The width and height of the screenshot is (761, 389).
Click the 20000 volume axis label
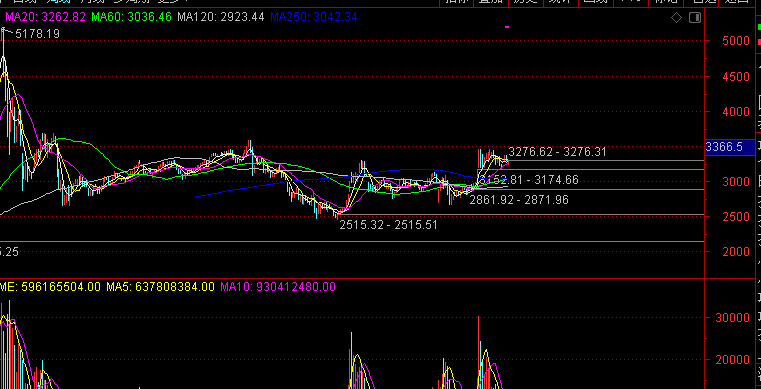(x=733, y=359)
